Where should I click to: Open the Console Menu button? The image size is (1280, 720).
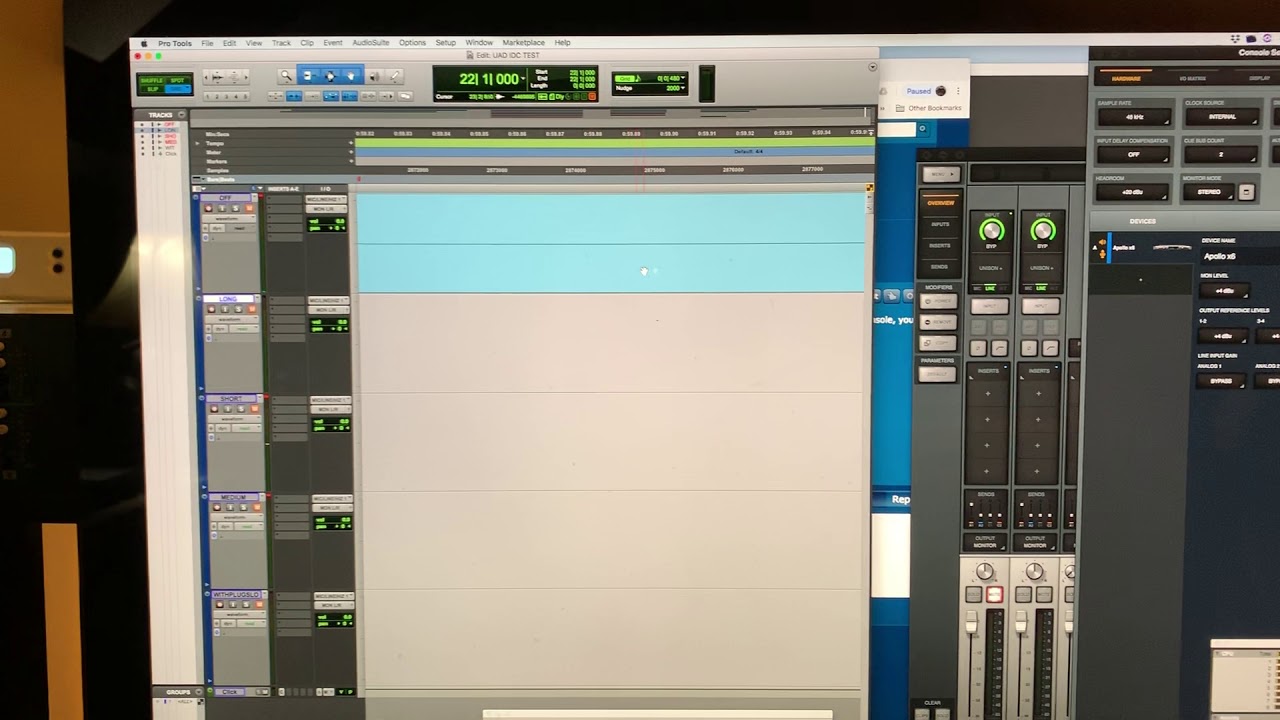coord(940,174)
